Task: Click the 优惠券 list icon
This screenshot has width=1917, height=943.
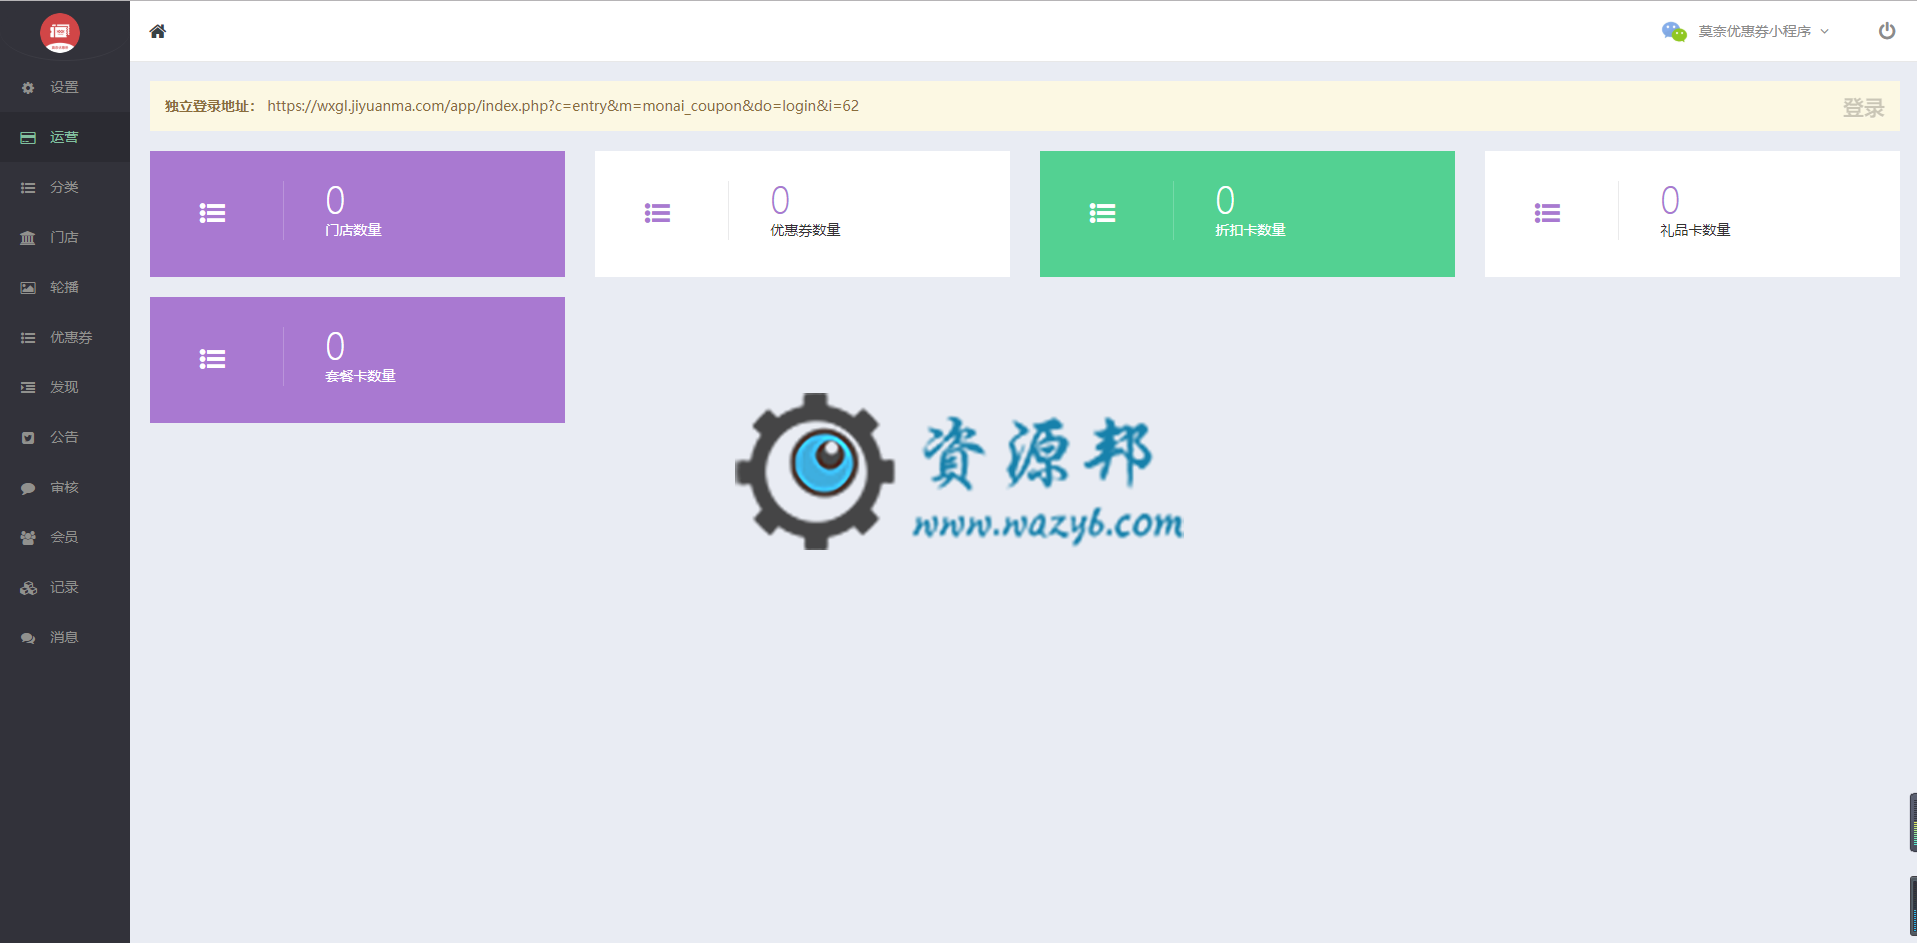Action: (x=28, y=338)
